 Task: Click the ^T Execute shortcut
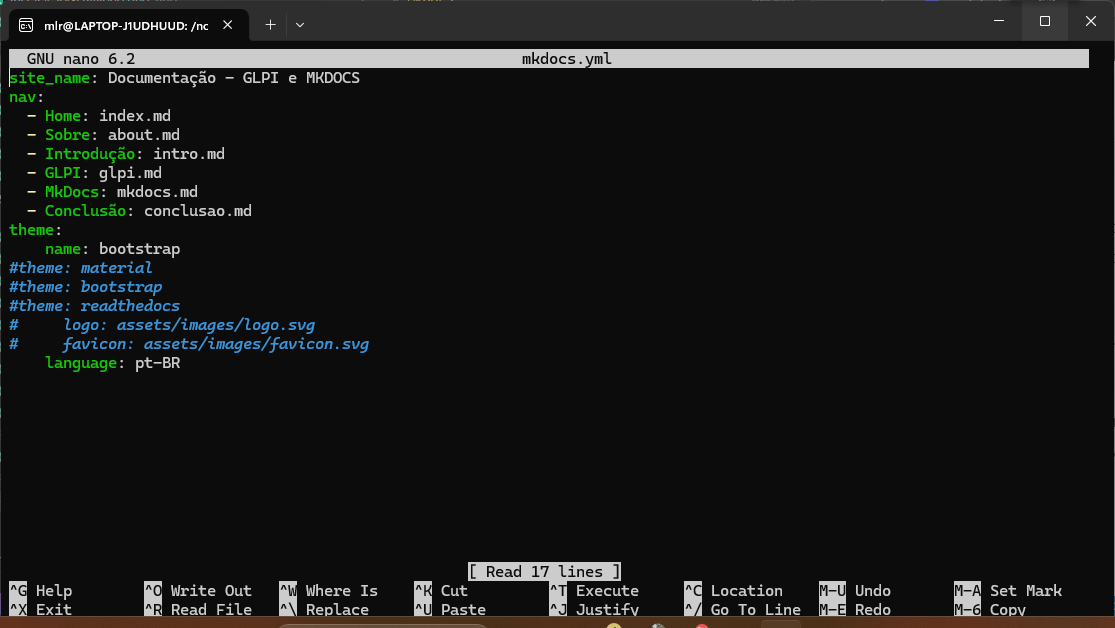[x=594, y=591]
